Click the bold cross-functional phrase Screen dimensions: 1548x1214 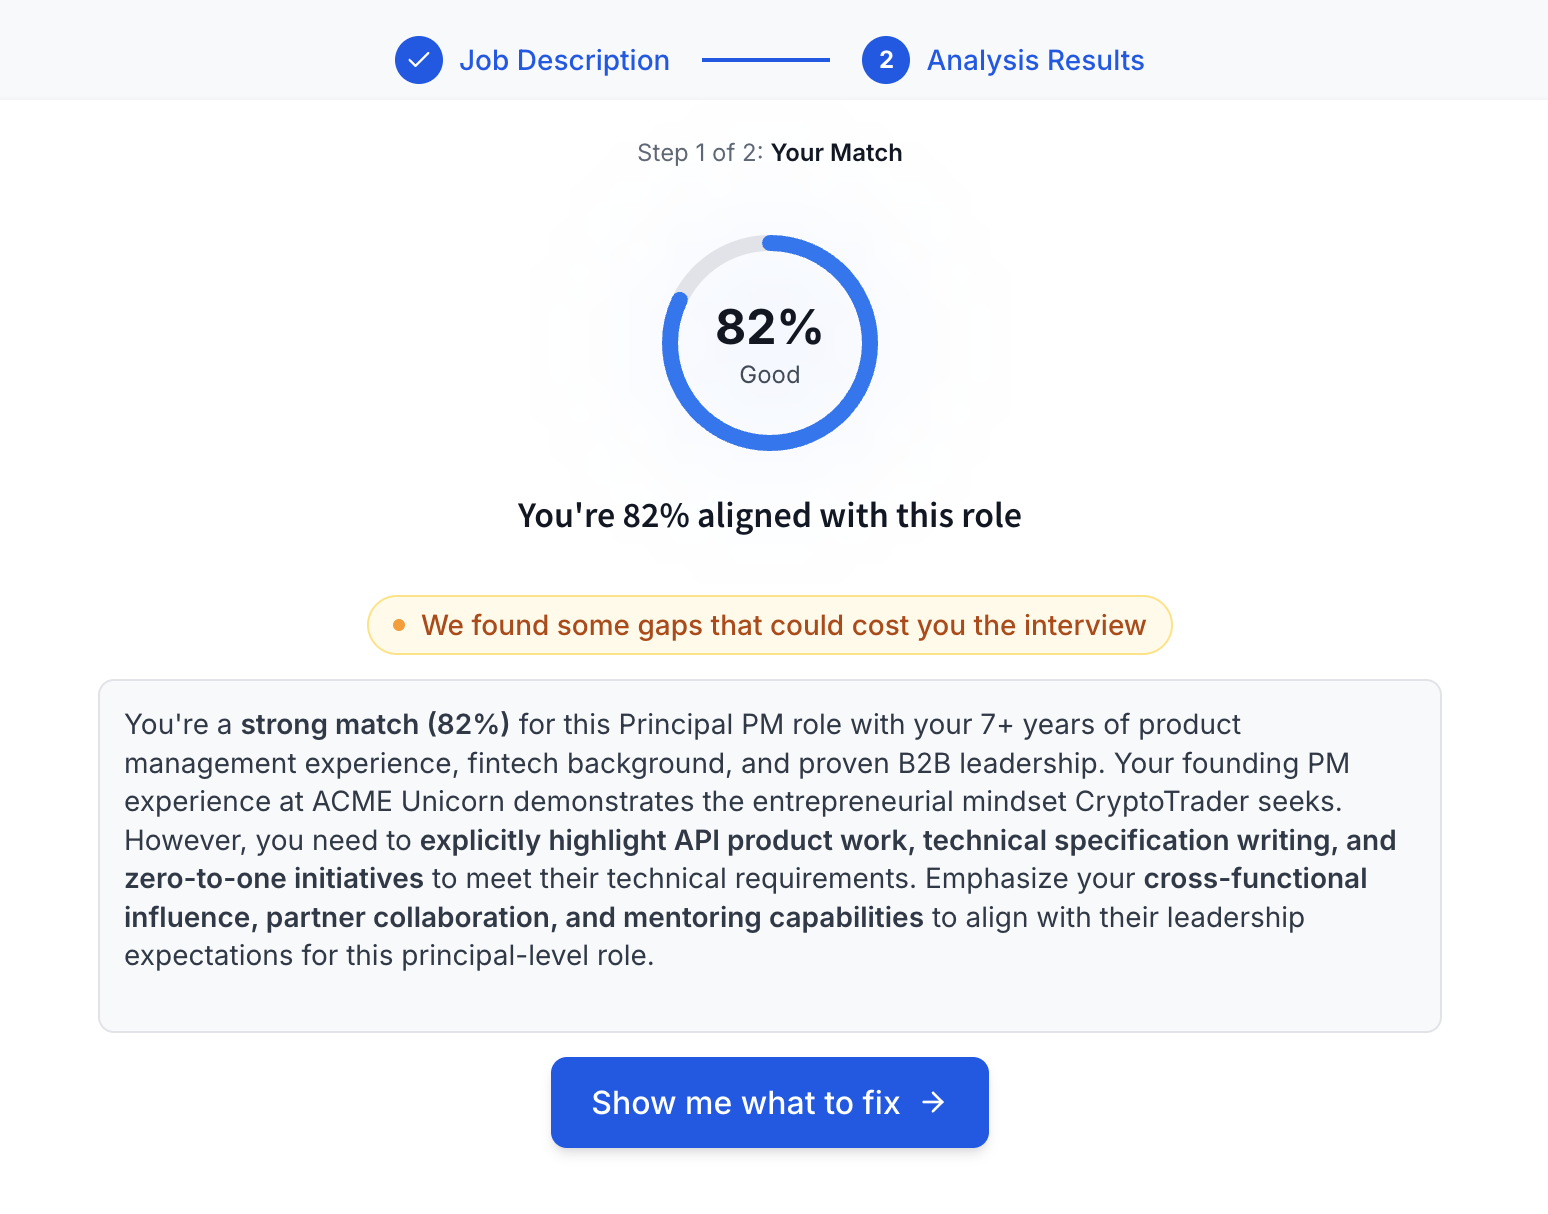coord(1255,879)
